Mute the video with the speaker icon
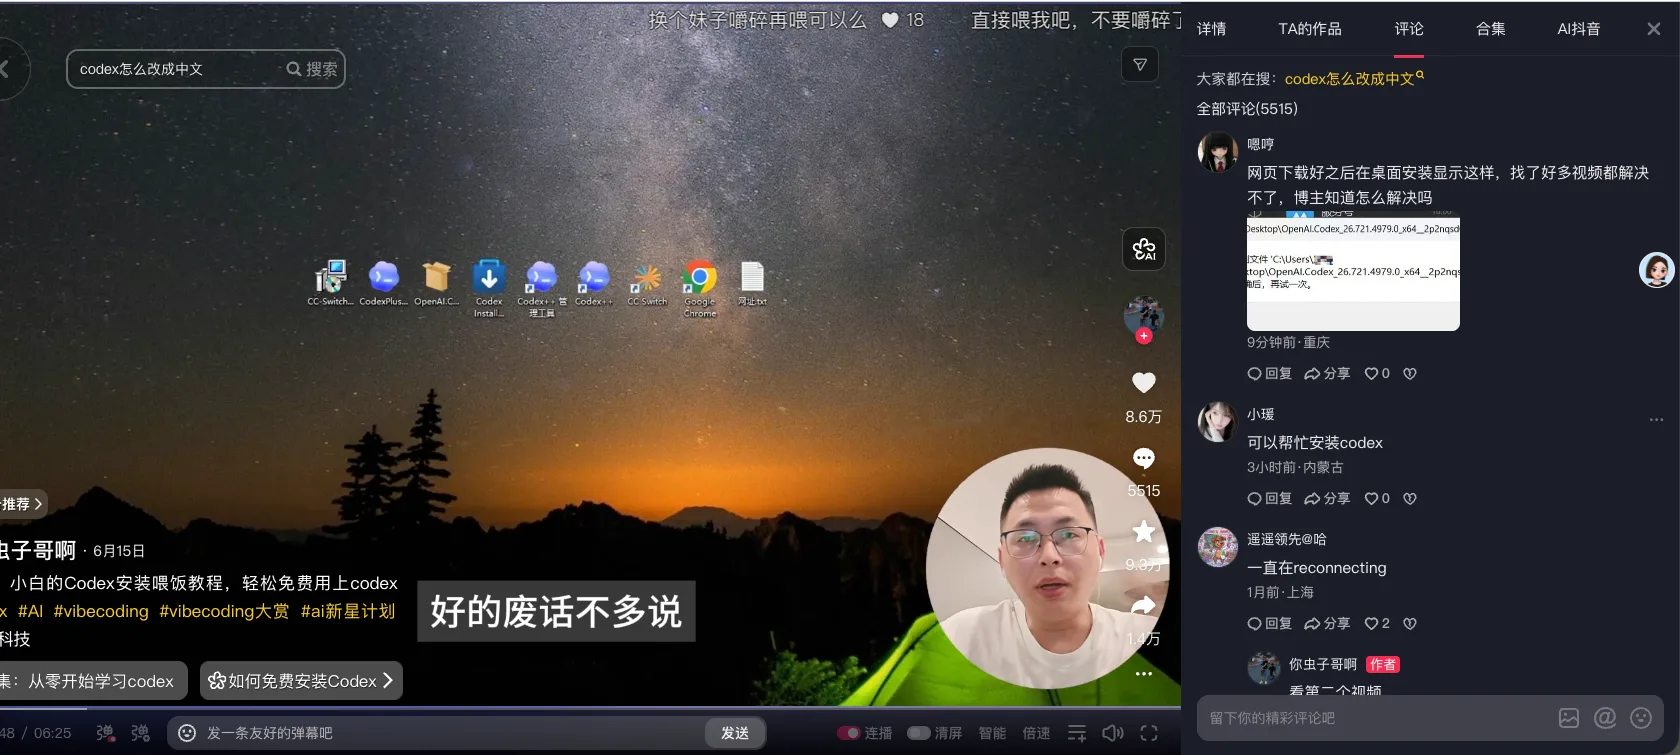Image resolution: width=1680 pixels, height=755 pixels. 1113,733
